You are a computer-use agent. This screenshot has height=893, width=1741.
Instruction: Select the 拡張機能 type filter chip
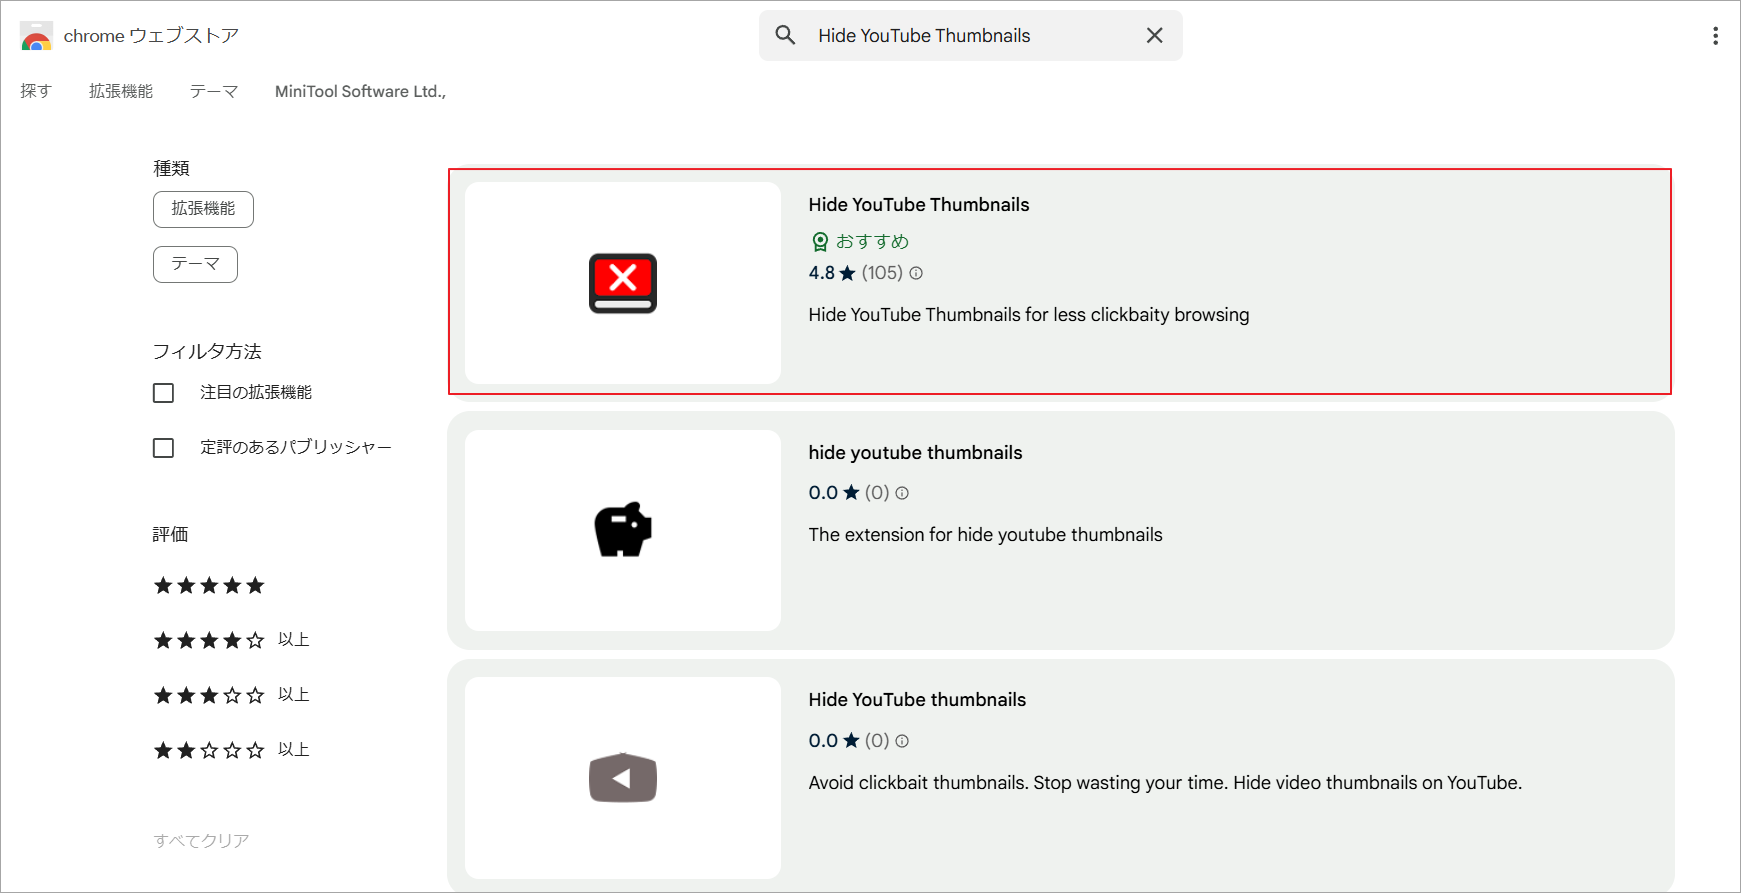(x=203, y=209)
